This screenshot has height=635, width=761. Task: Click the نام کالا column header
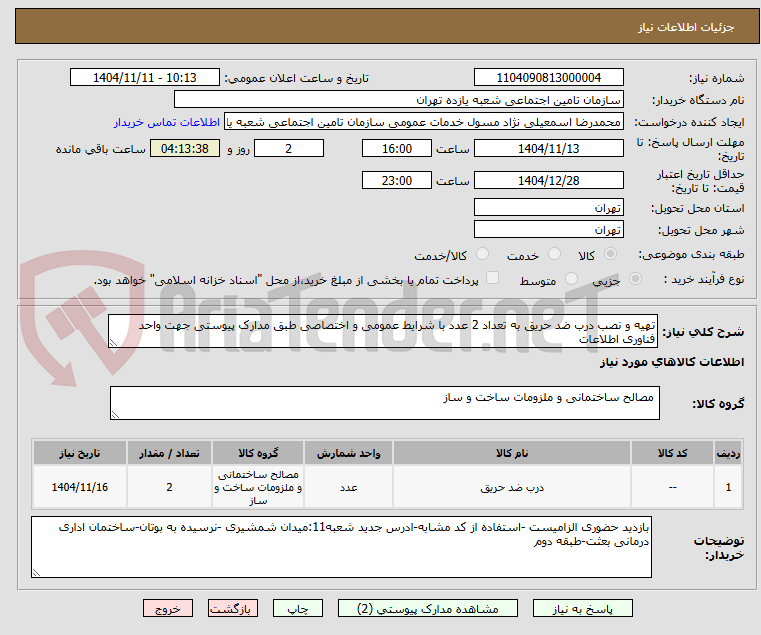pos(512,453)
